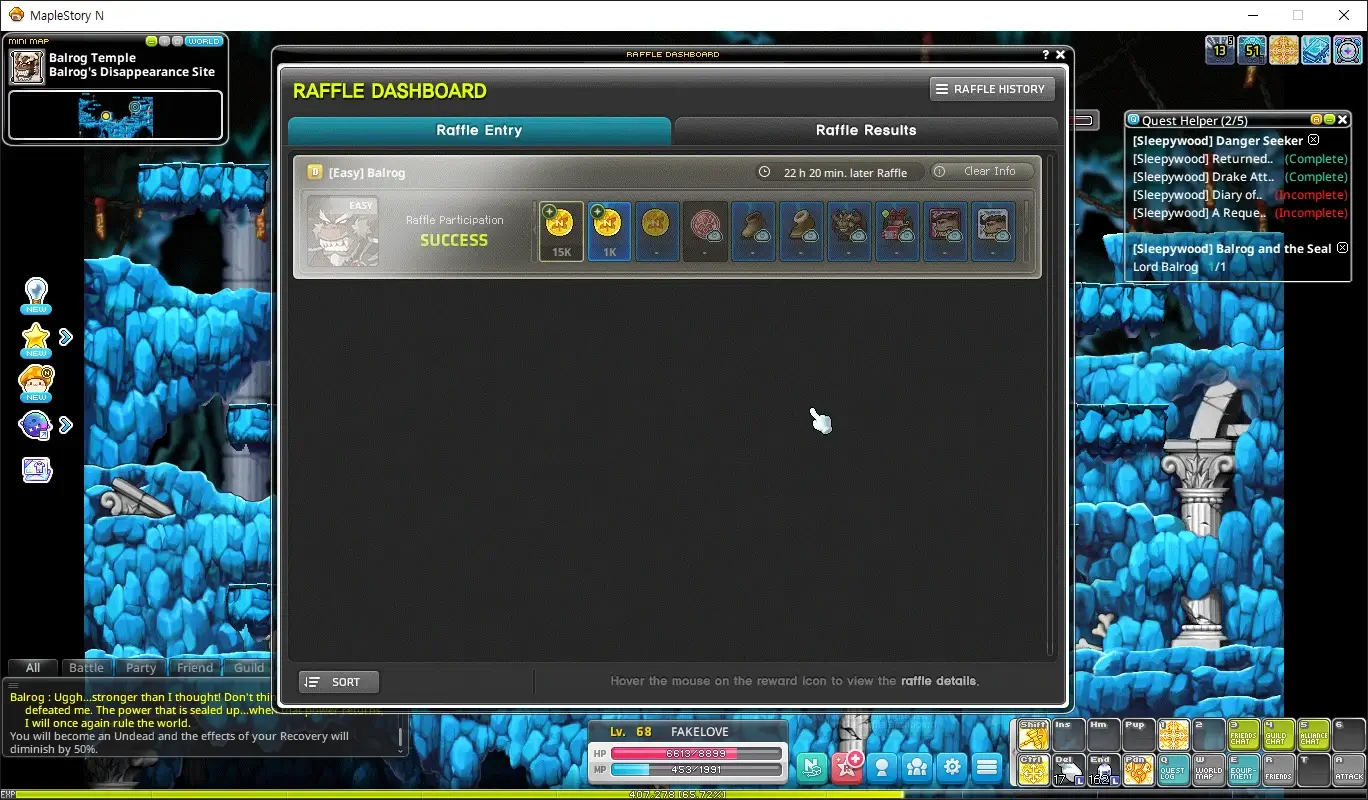Switch to the Raffle Results tab
This screenshot has height=800, width=1368.
(x=865, y=130)
